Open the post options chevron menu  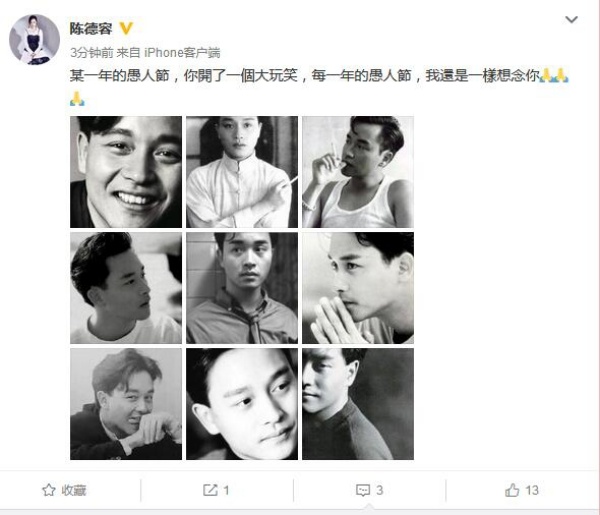point(571,19)
